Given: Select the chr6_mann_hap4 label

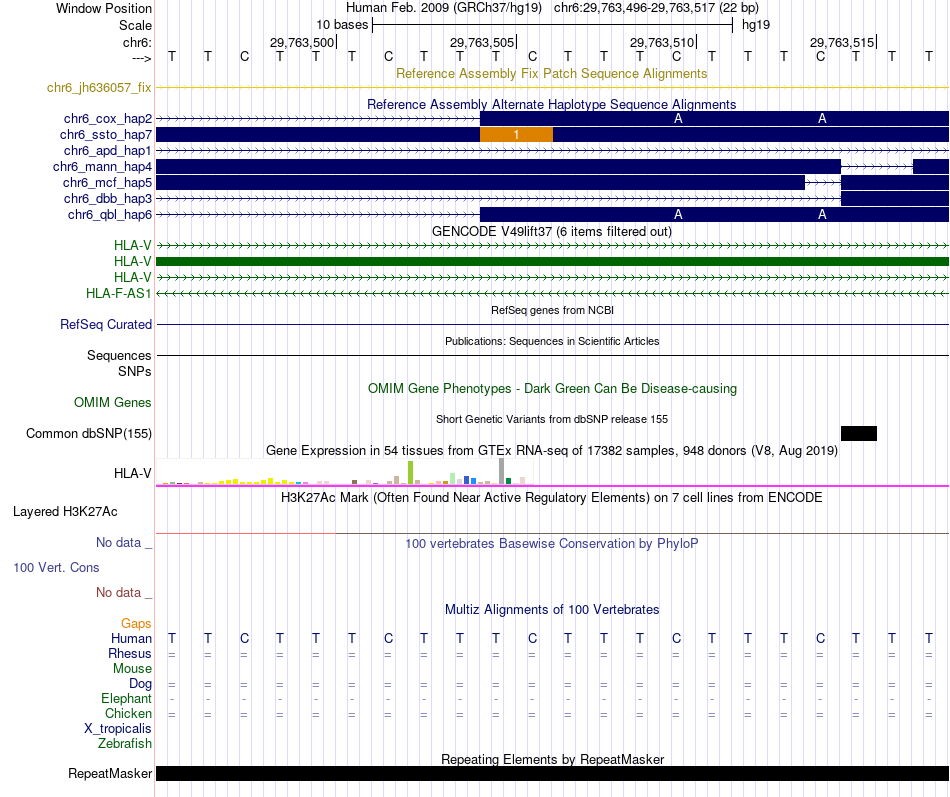Looking at the screenshot, I should coord(102,167).
